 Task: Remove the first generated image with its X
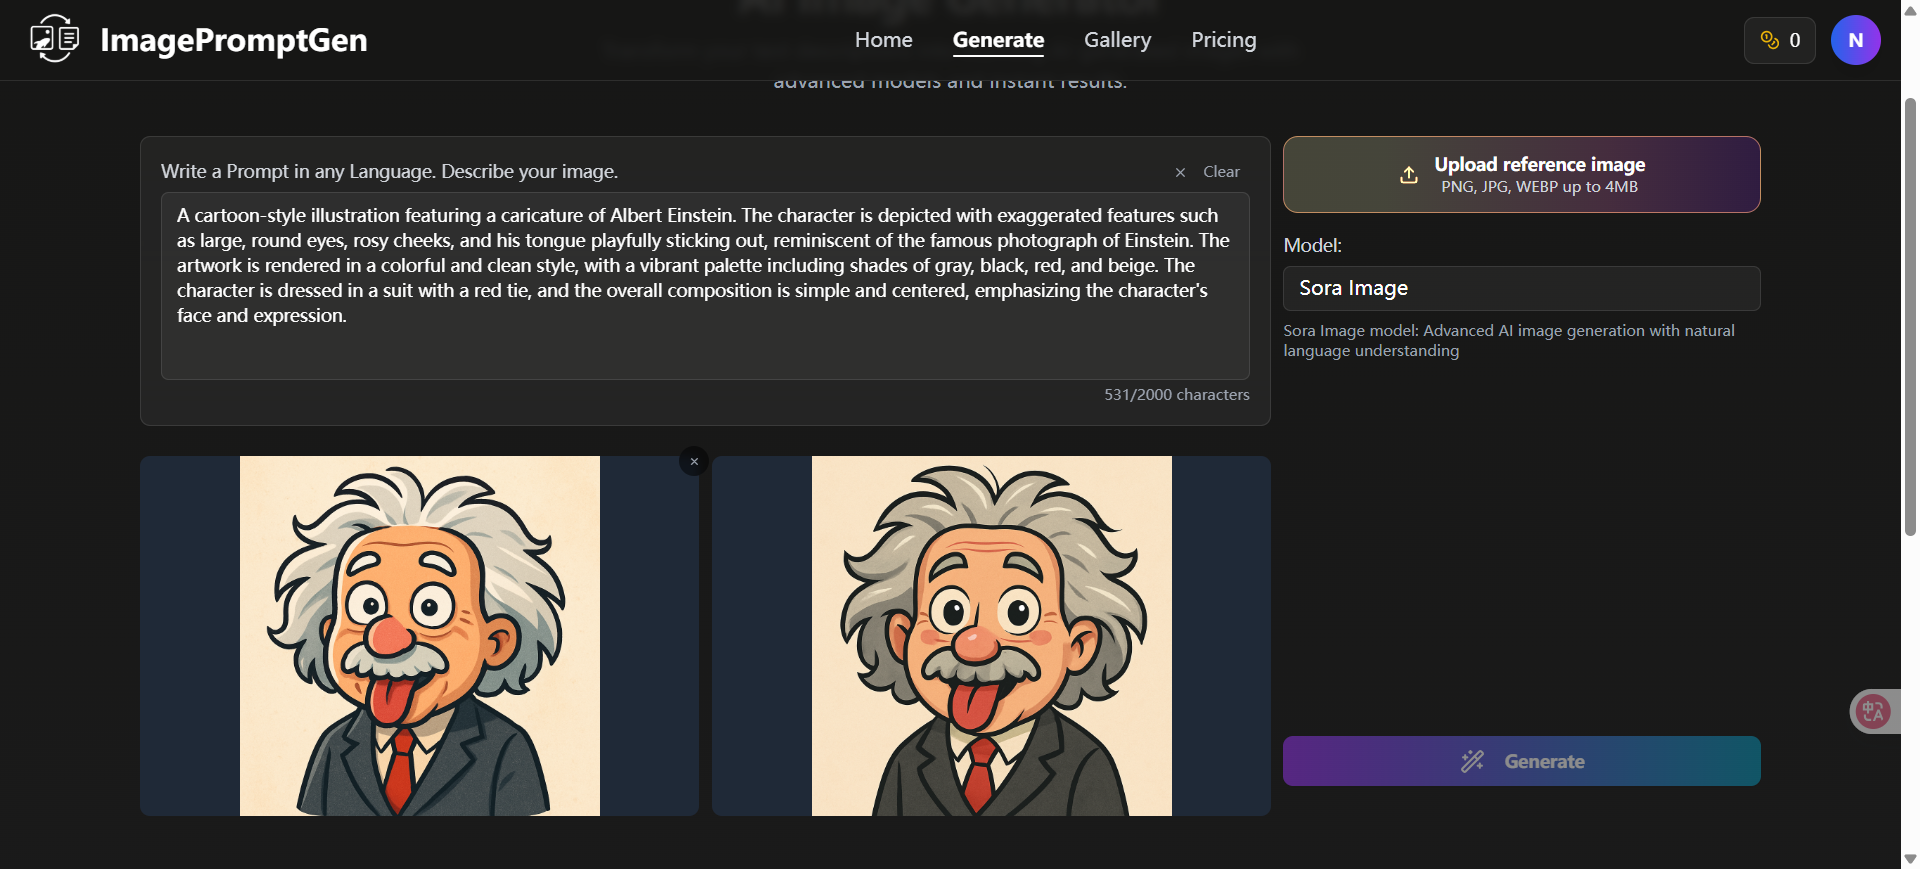pos(694,461)
